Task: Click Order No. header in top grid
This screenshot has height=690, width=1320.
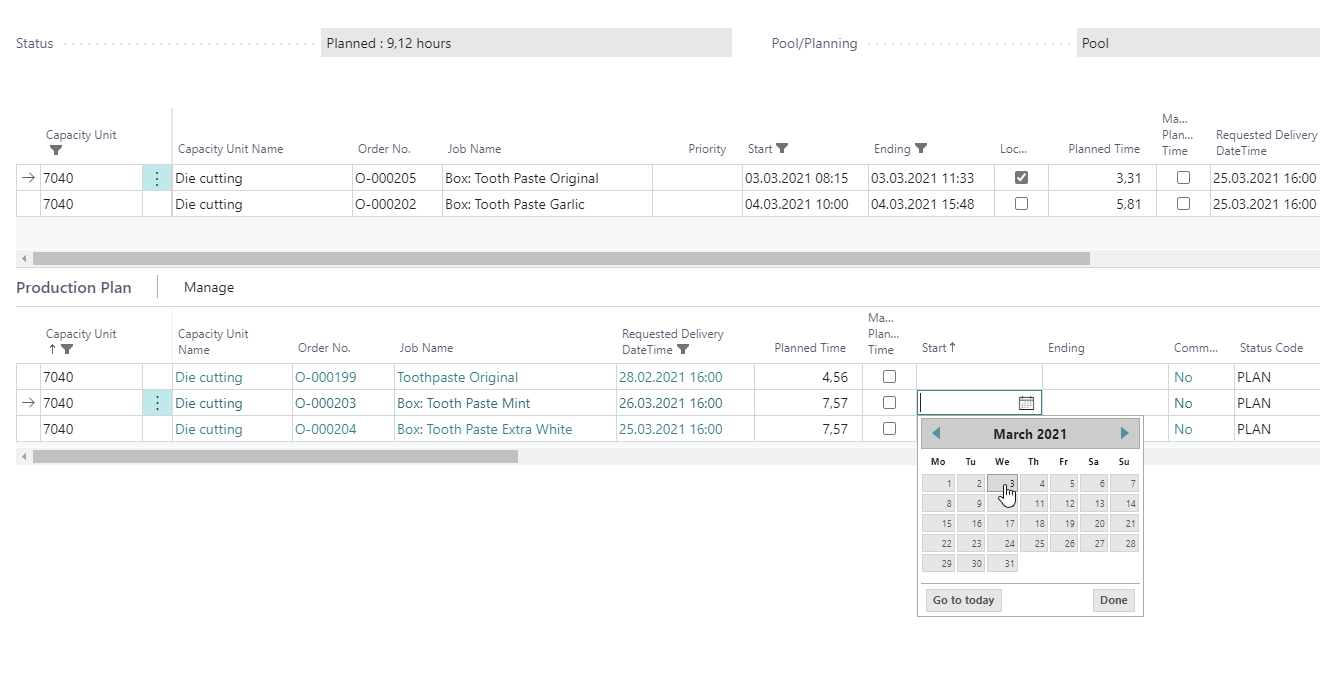Action: pyautogui.click(x=384, y=149)
